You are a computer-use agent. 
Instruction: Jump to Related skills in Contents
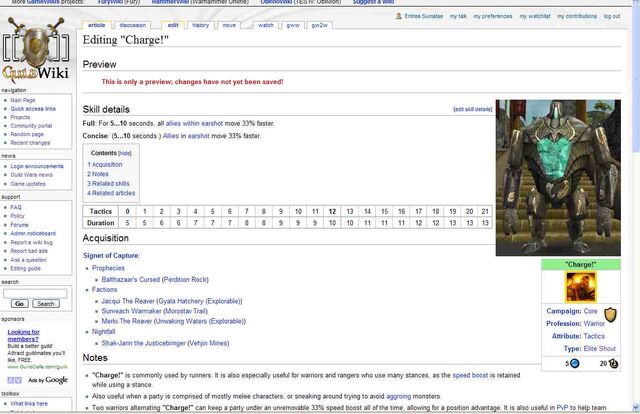(x=109, y=183)
